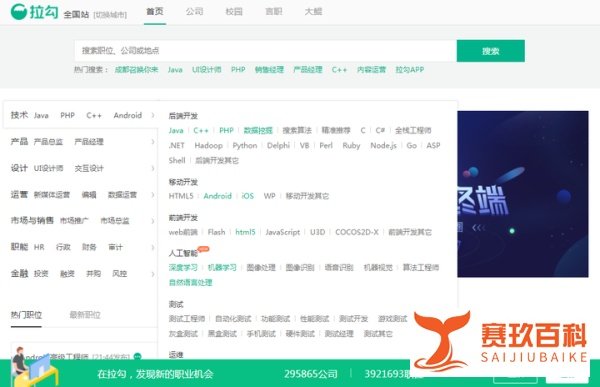Click UI设计师 in the 热门搜索 row
600x387 pixels.
point(207,70)
